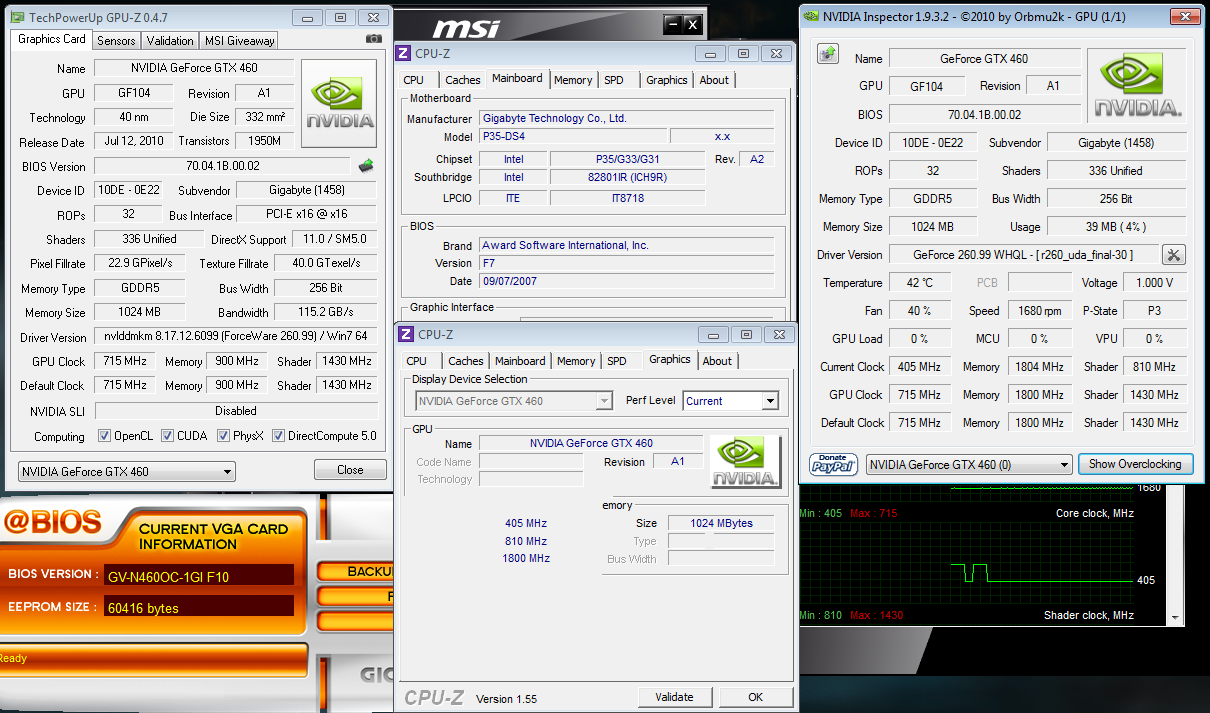Click the Validate button in CPU-Z
The height and width of the screenshot is (713, 1210).
tap(674, 697)
